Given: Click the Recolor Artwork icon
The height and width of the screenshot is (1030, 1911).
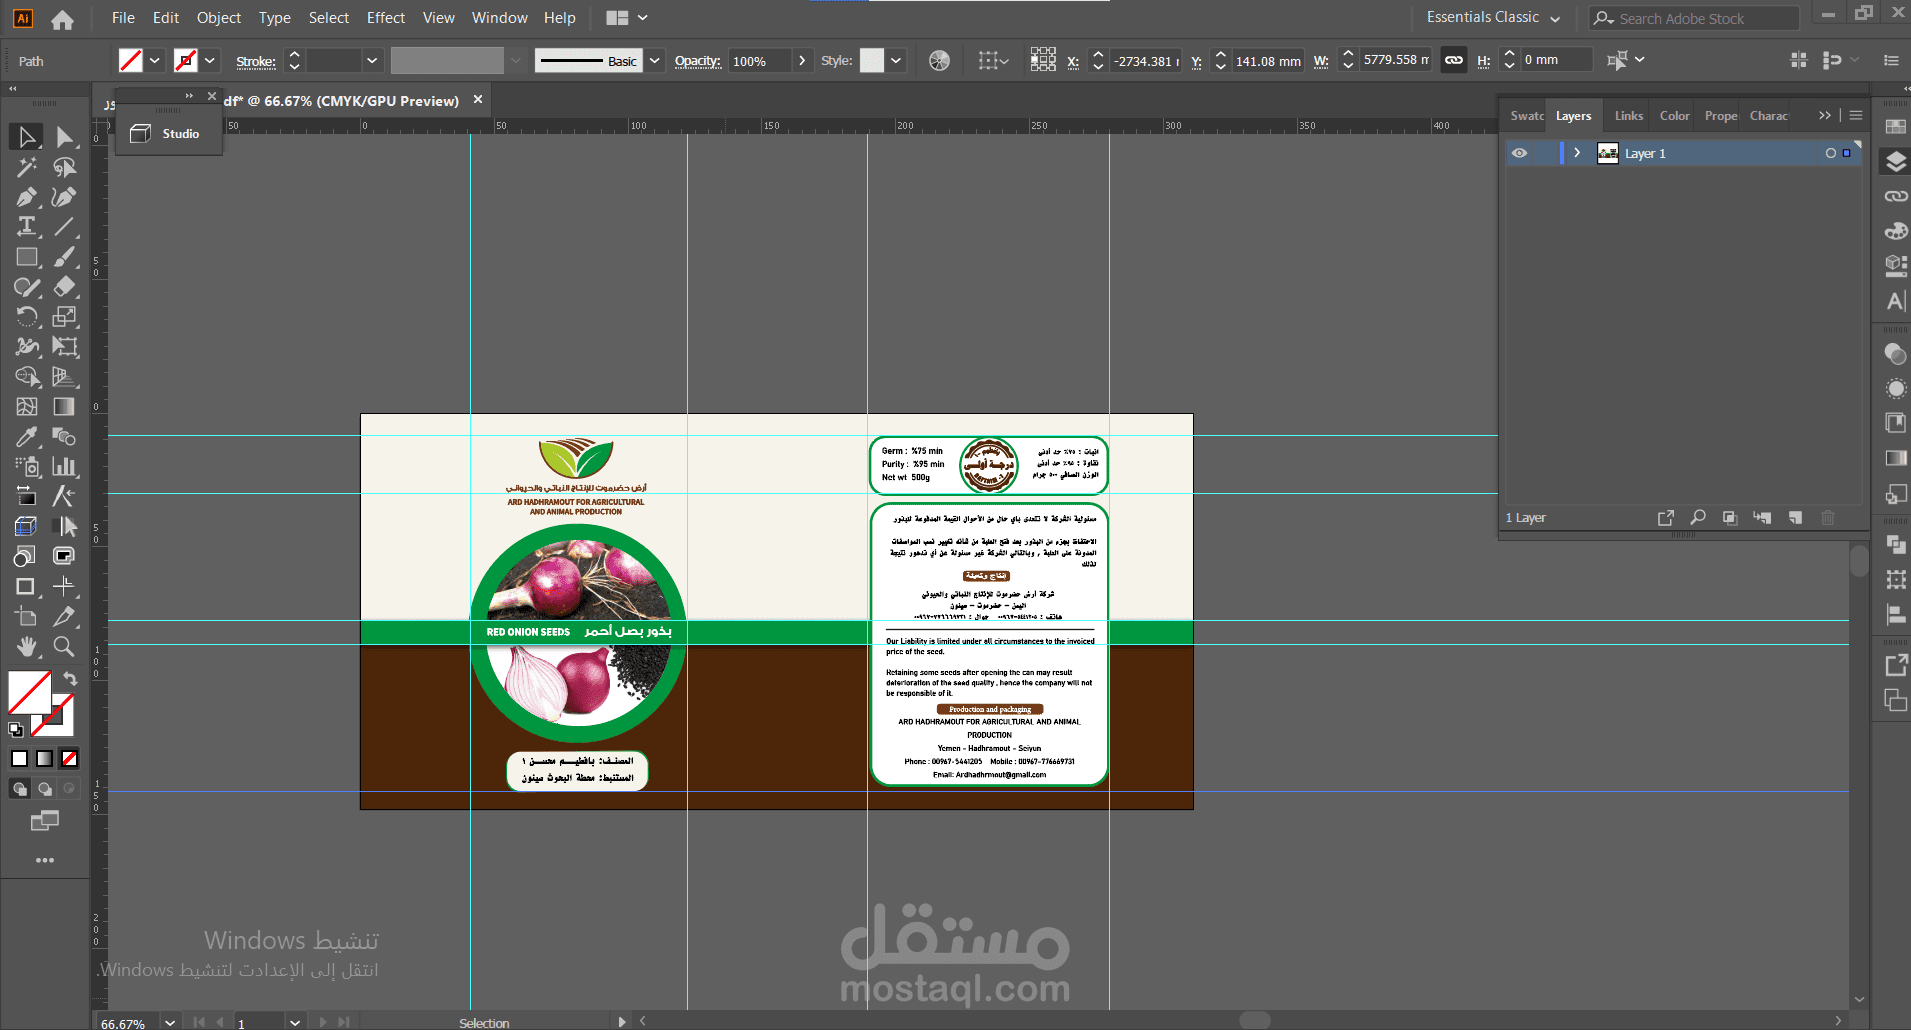Looking at the screenshot, I should tap(939, 61).
